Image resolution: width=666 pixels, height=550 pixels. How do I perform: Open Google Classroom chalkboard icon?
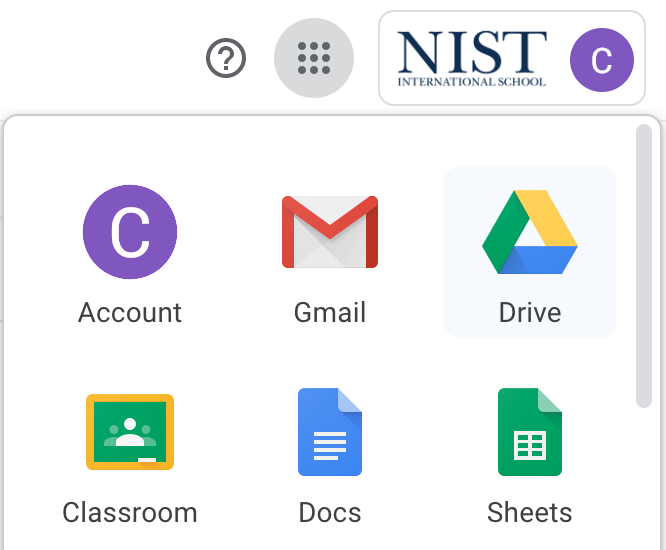coord(130,432)
